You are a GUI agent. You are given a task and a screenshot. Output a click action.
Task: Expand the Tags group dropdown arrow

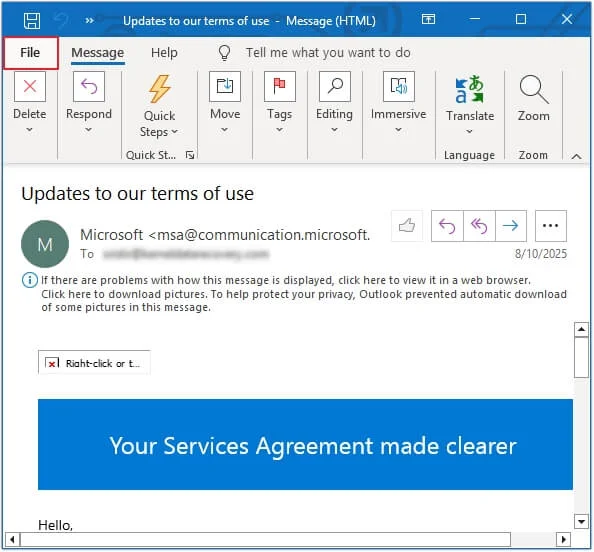point(279,130)
